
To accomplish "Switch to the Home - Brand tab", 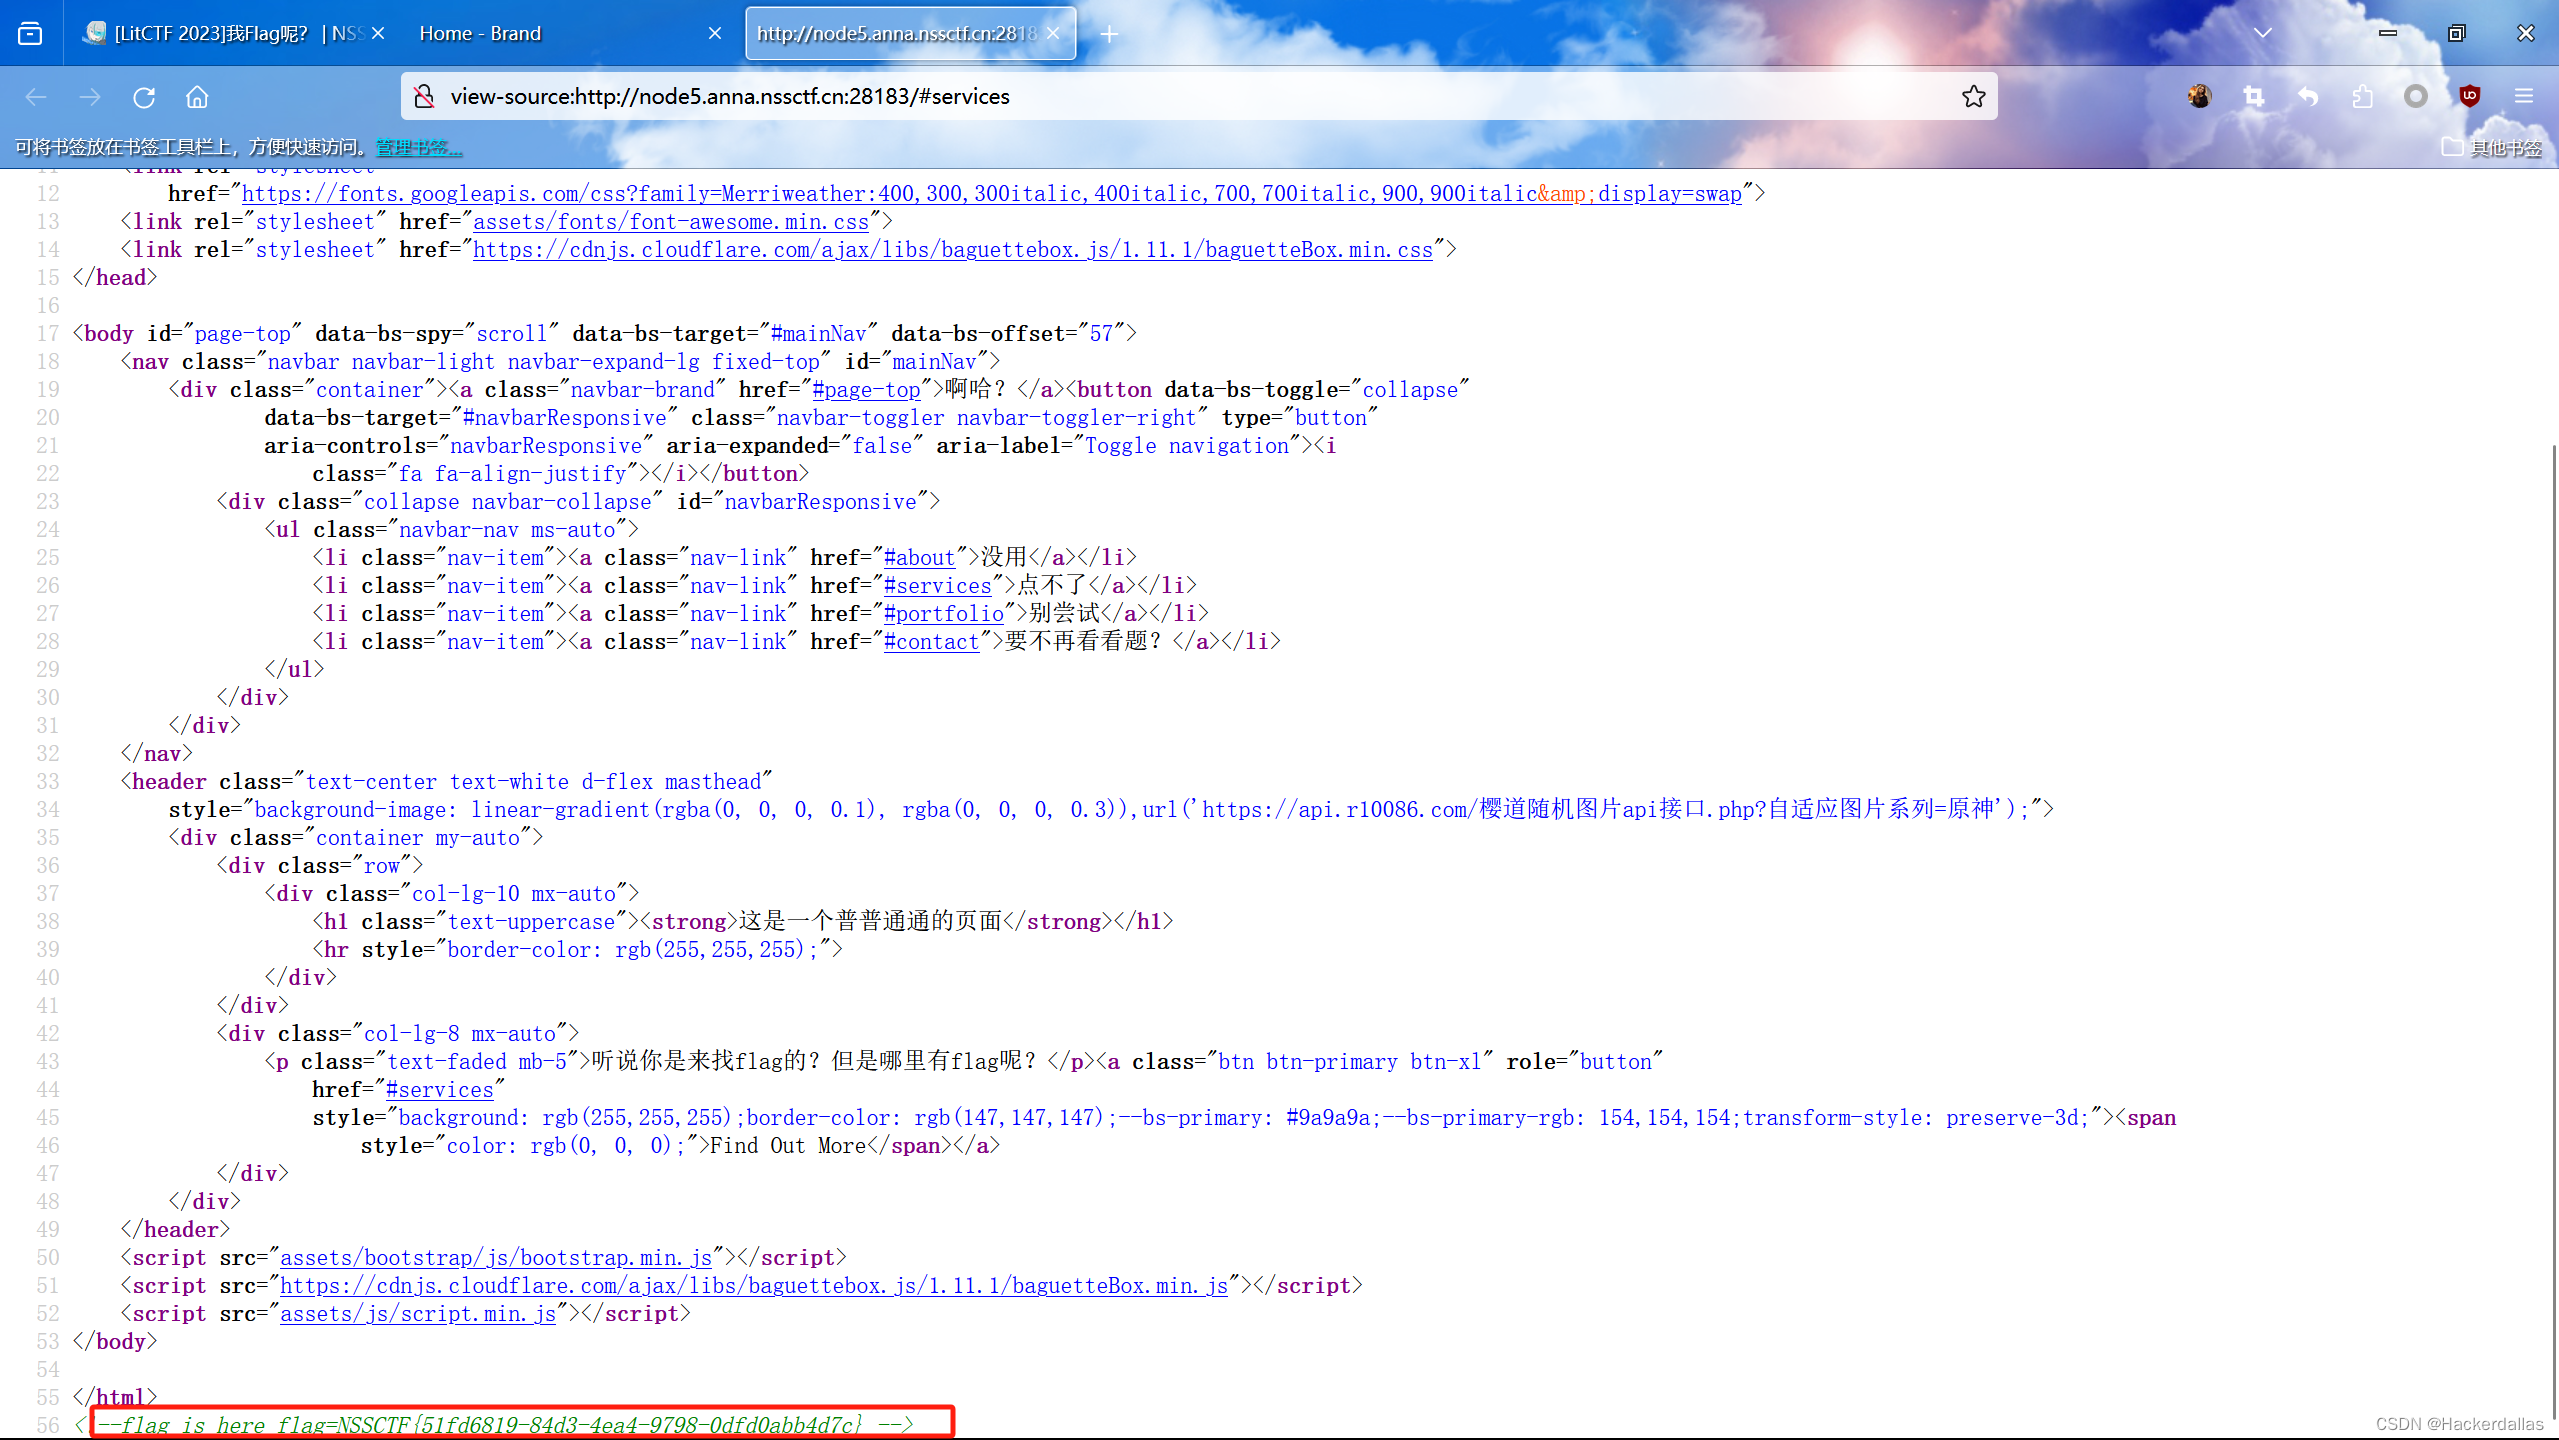I will point(480,33).
